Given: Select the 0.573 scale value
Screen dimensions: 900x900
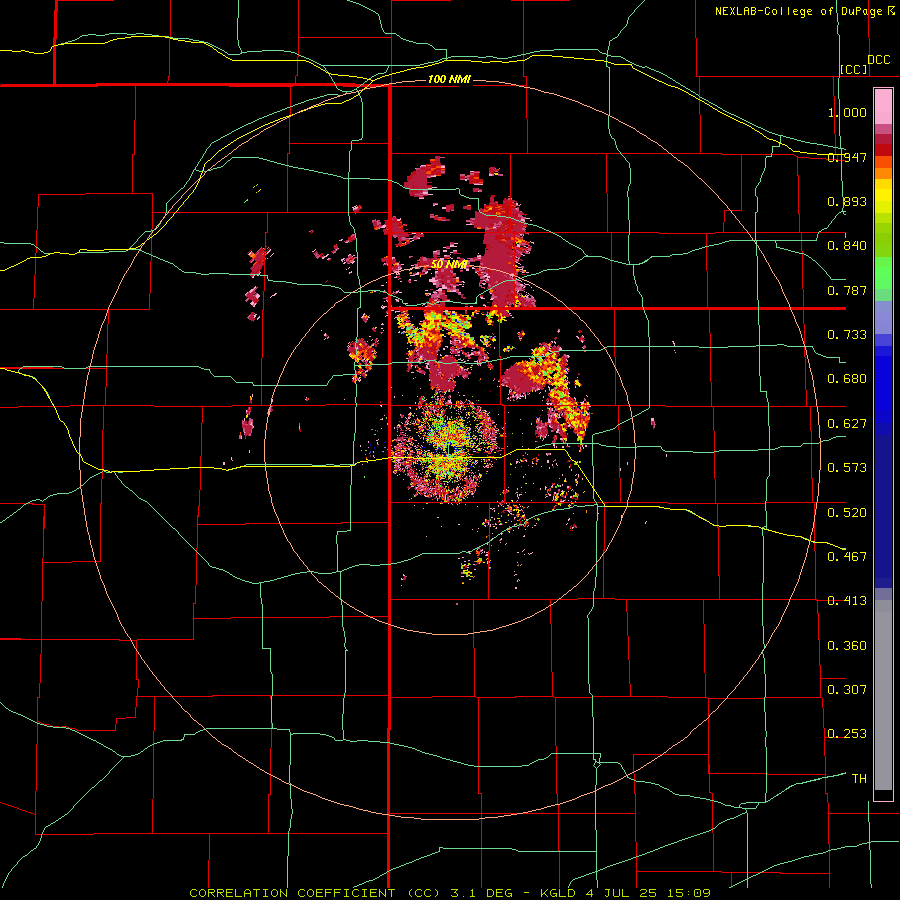Looking at the screenshot, I should [x=847, y=468].
